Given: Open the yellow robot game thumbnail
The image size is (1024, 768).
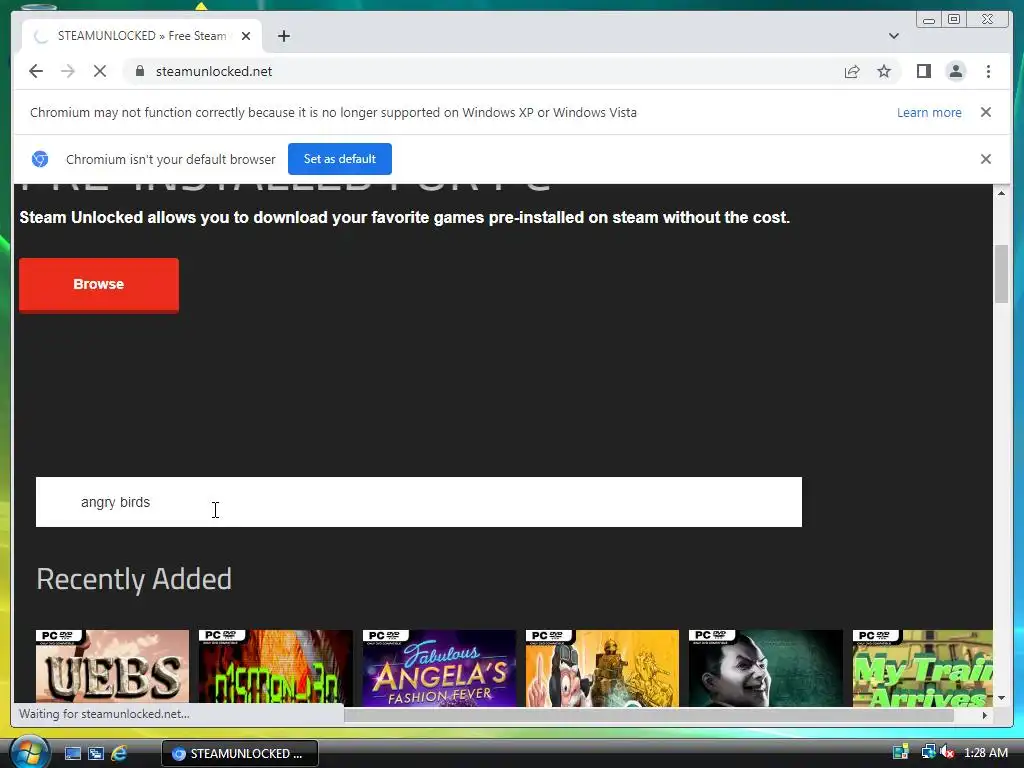Looking at the screenshot, I should (602, 668).
